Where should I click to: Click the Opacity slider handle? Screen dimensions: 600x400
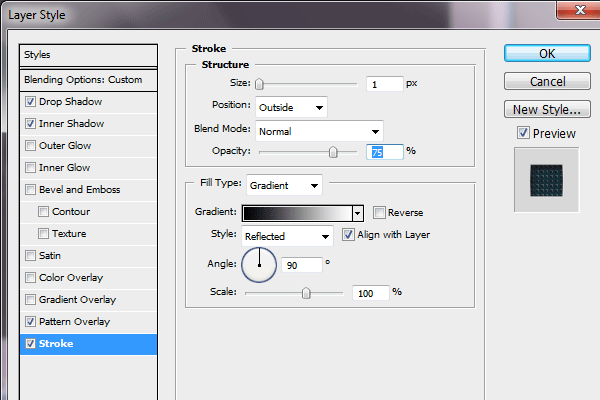click(334, 152)
